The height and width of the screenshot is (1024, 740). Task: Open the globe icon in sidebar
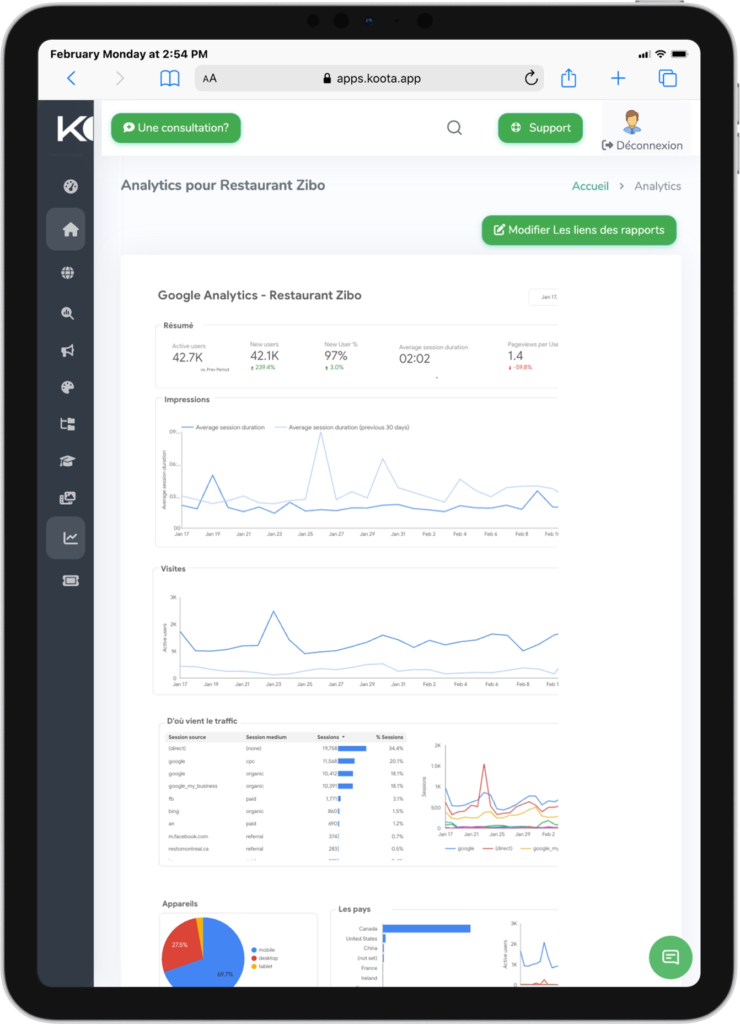coord(69,273)
